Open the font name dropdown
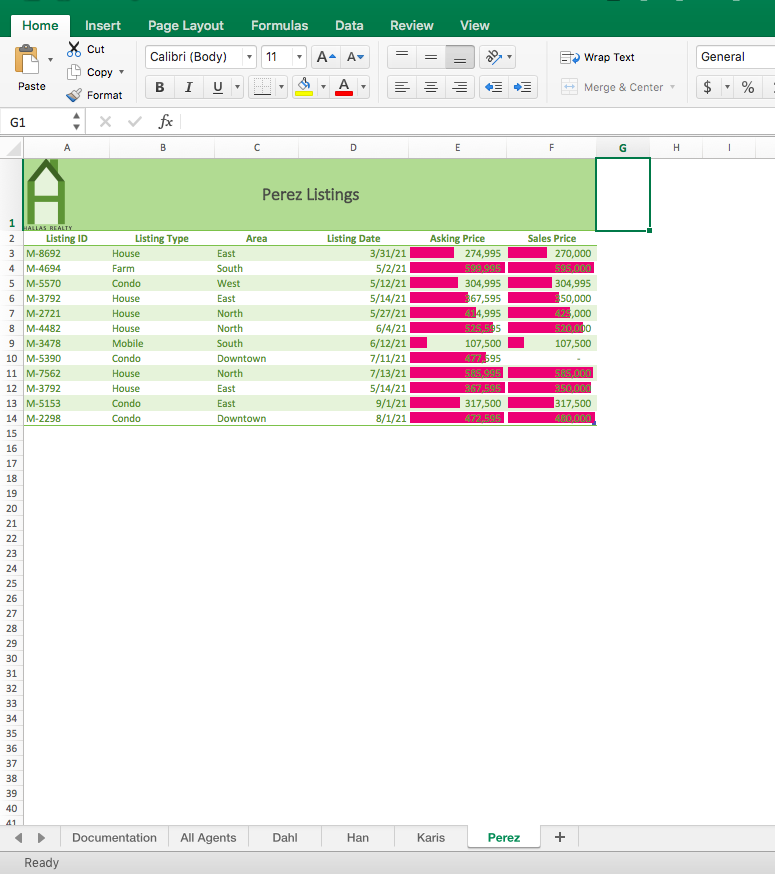The height and width of the screenshot is (874, 775). click(249, 57)
